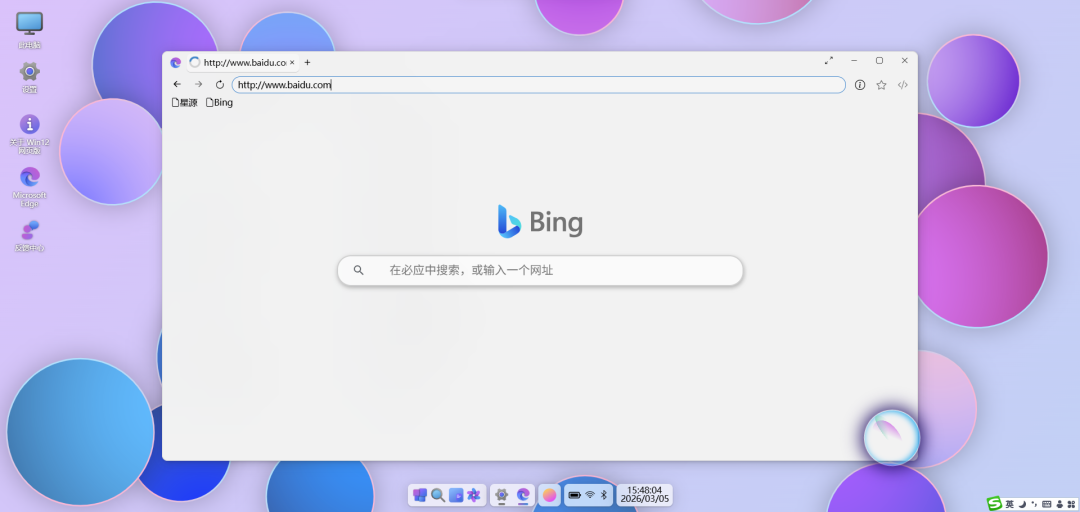The height and width of the screenshot is (512, 1080).
Task: Open developer tools code brackets icon
Action: pyautogui.click(x=902, y=85)
